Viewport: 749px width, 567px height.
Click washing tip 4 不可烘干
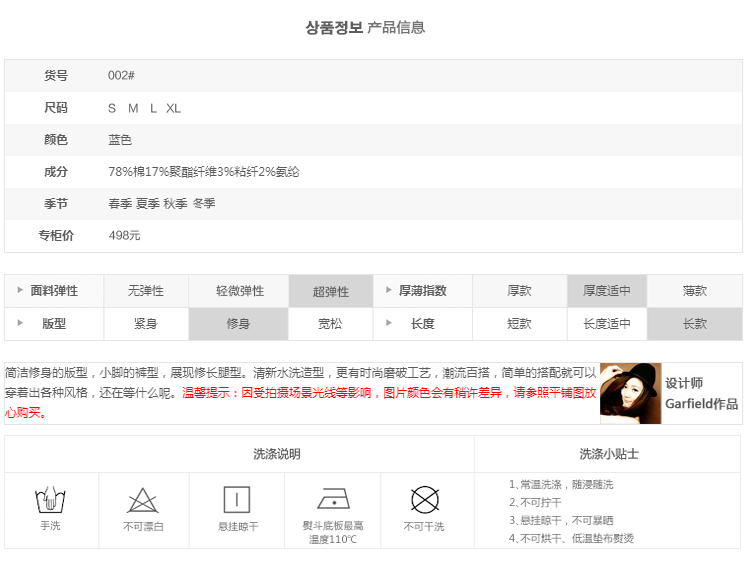pyautogui.click(x=571, y=538)
